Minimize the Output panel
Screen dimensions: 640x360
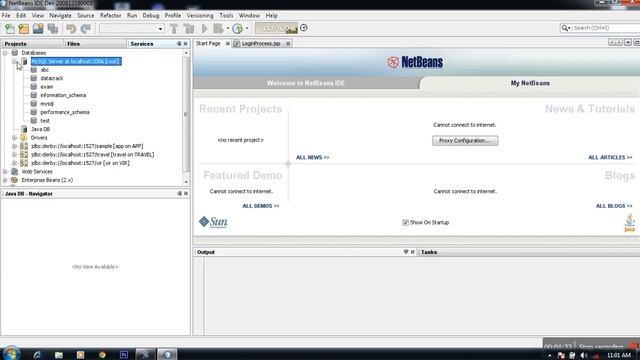click(x=406, y=252)
